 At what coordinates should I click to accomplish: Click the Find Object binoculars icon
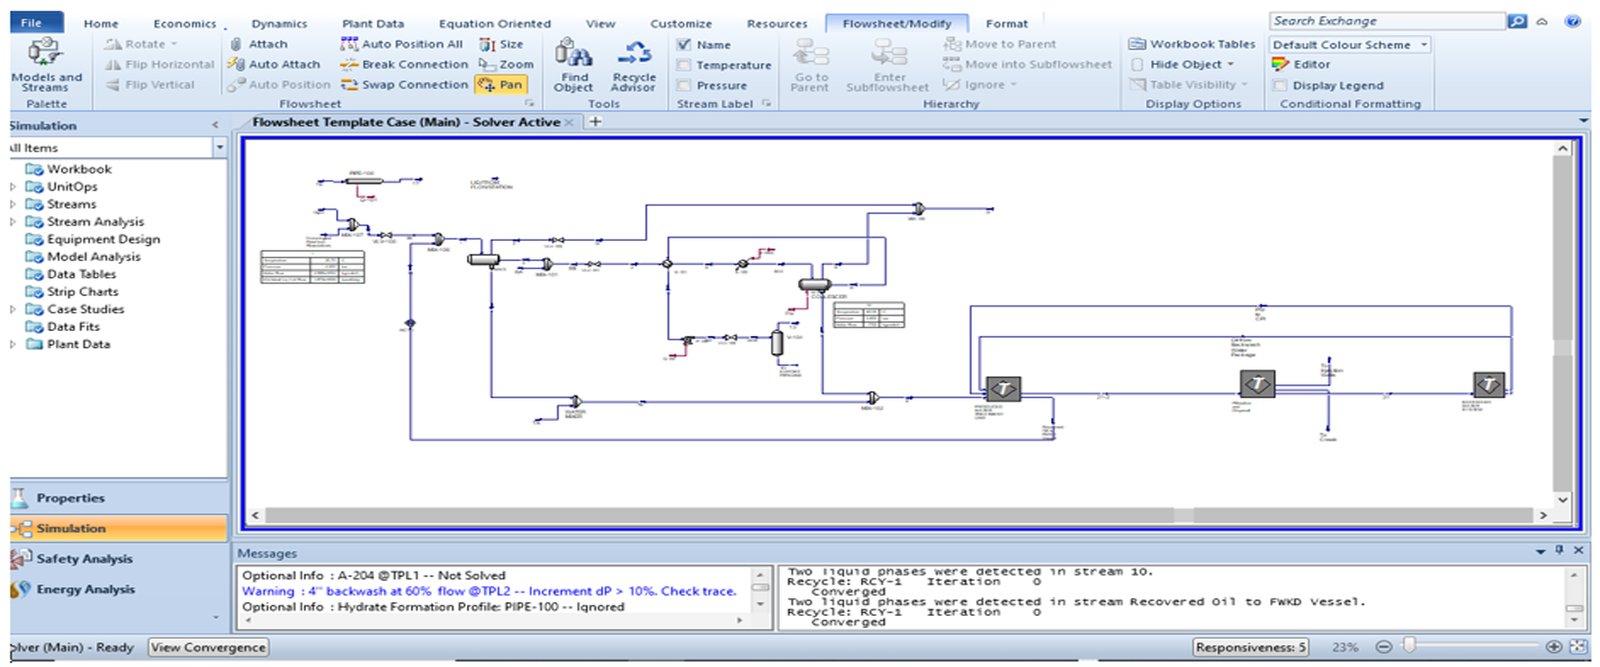pyautogui.click(x=573, y=55)
